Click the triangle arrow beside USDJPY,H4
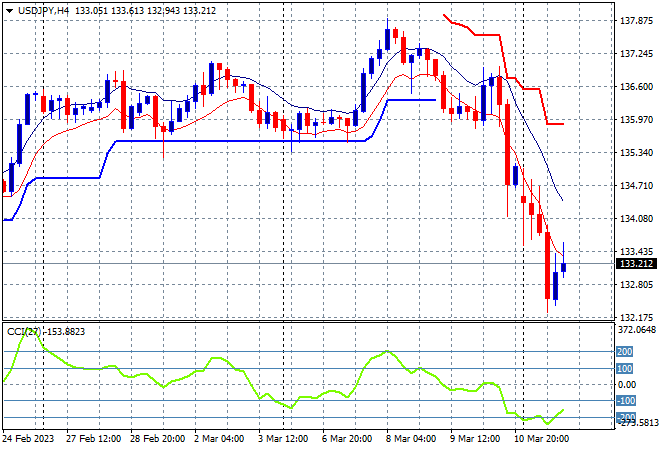 [9, 11]
